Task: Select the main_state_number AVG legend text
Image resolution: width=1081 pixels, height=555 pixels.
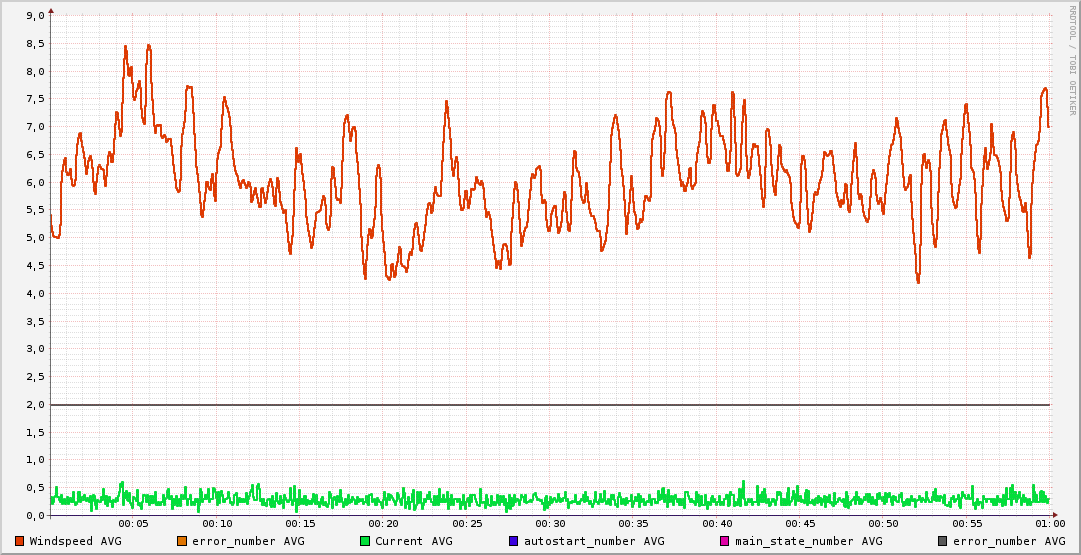Action: (x=808, y=541)
